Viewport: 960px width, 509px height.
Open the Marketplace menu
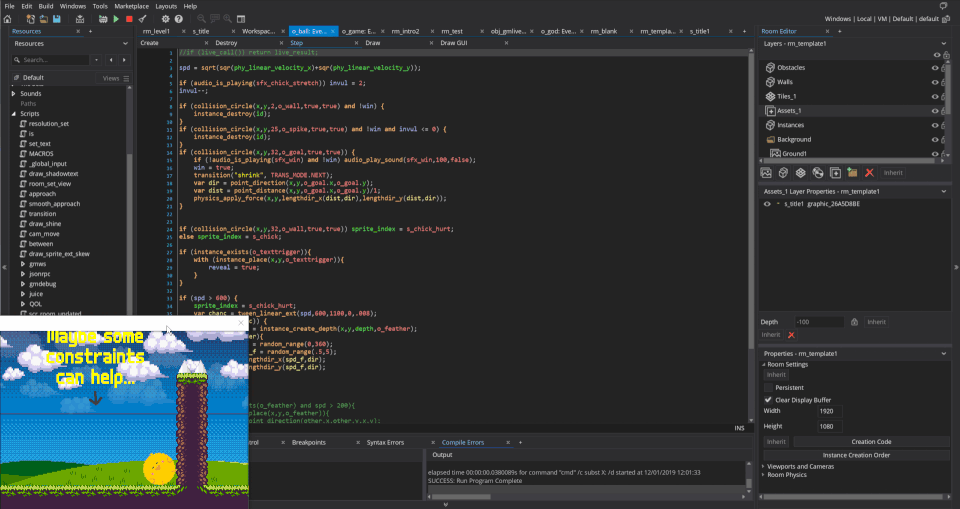coord(132,6)
